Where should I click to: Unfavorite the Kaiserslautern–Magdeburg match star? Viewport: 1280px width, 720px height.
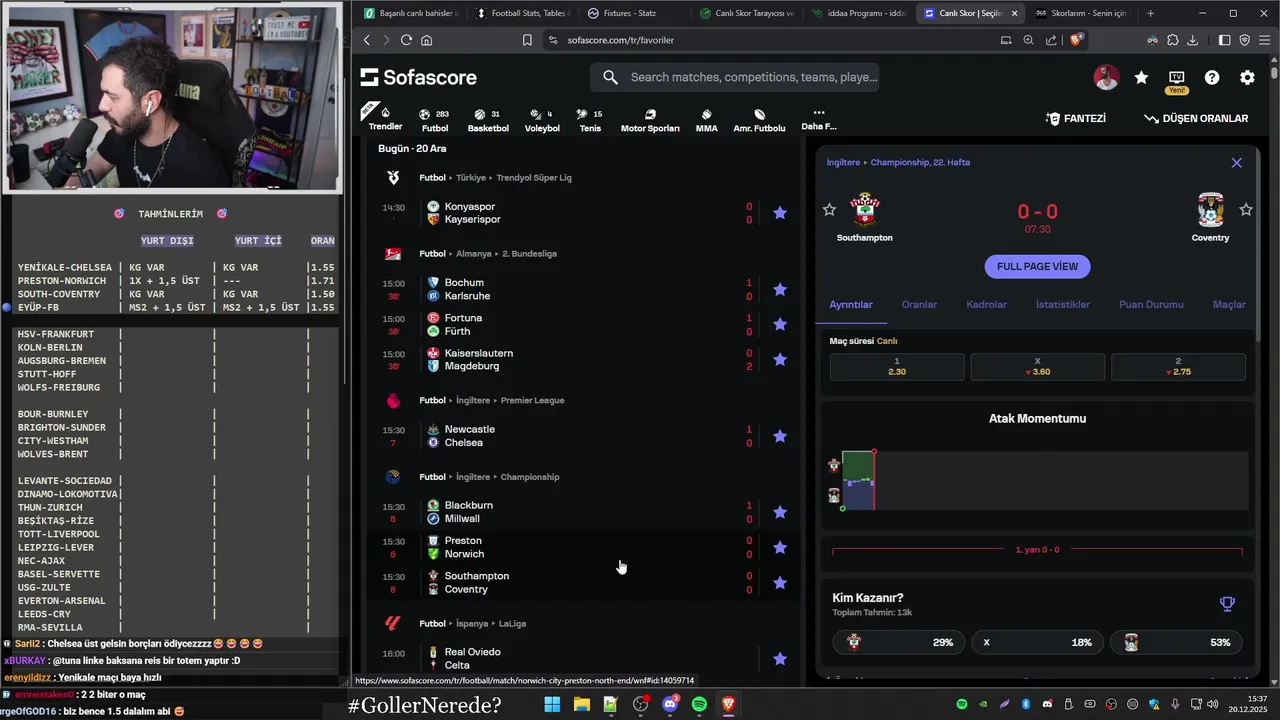780,360
